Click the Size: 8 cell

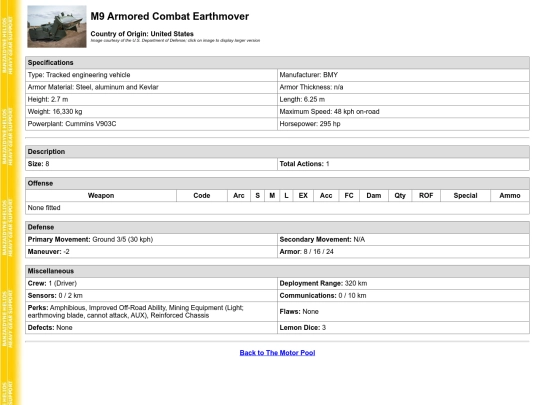(x=151, y=164)
